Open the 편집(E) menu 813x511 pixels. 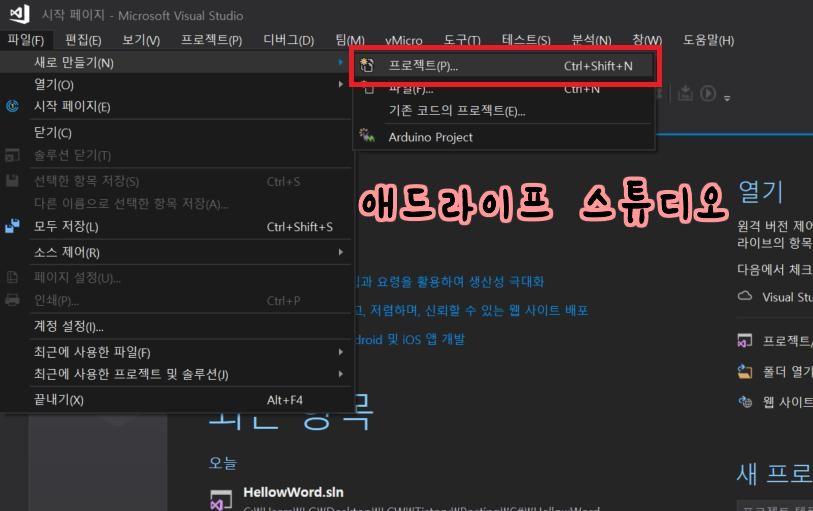click(x=83, y=40)
